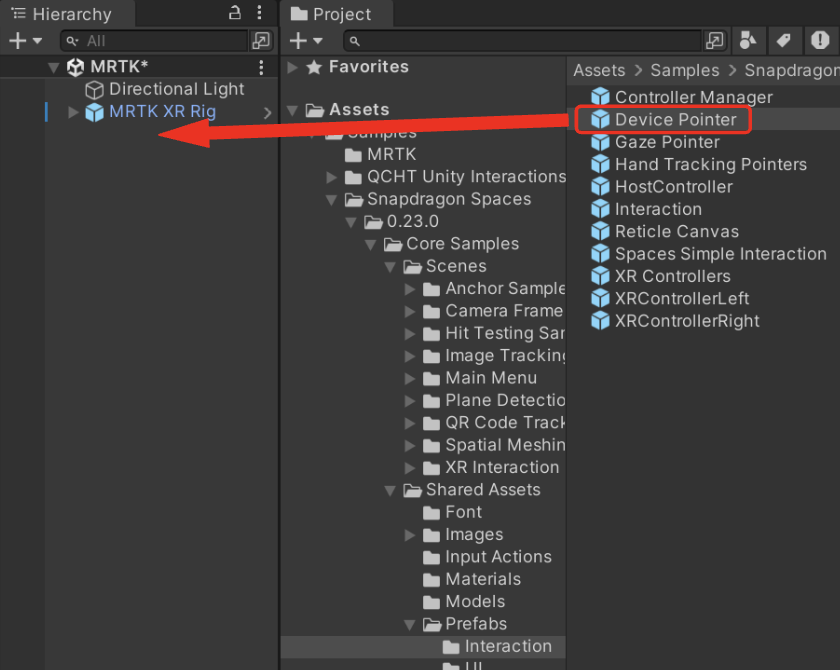Select the XRControllerLeft prefab

[x=670, y=299]
